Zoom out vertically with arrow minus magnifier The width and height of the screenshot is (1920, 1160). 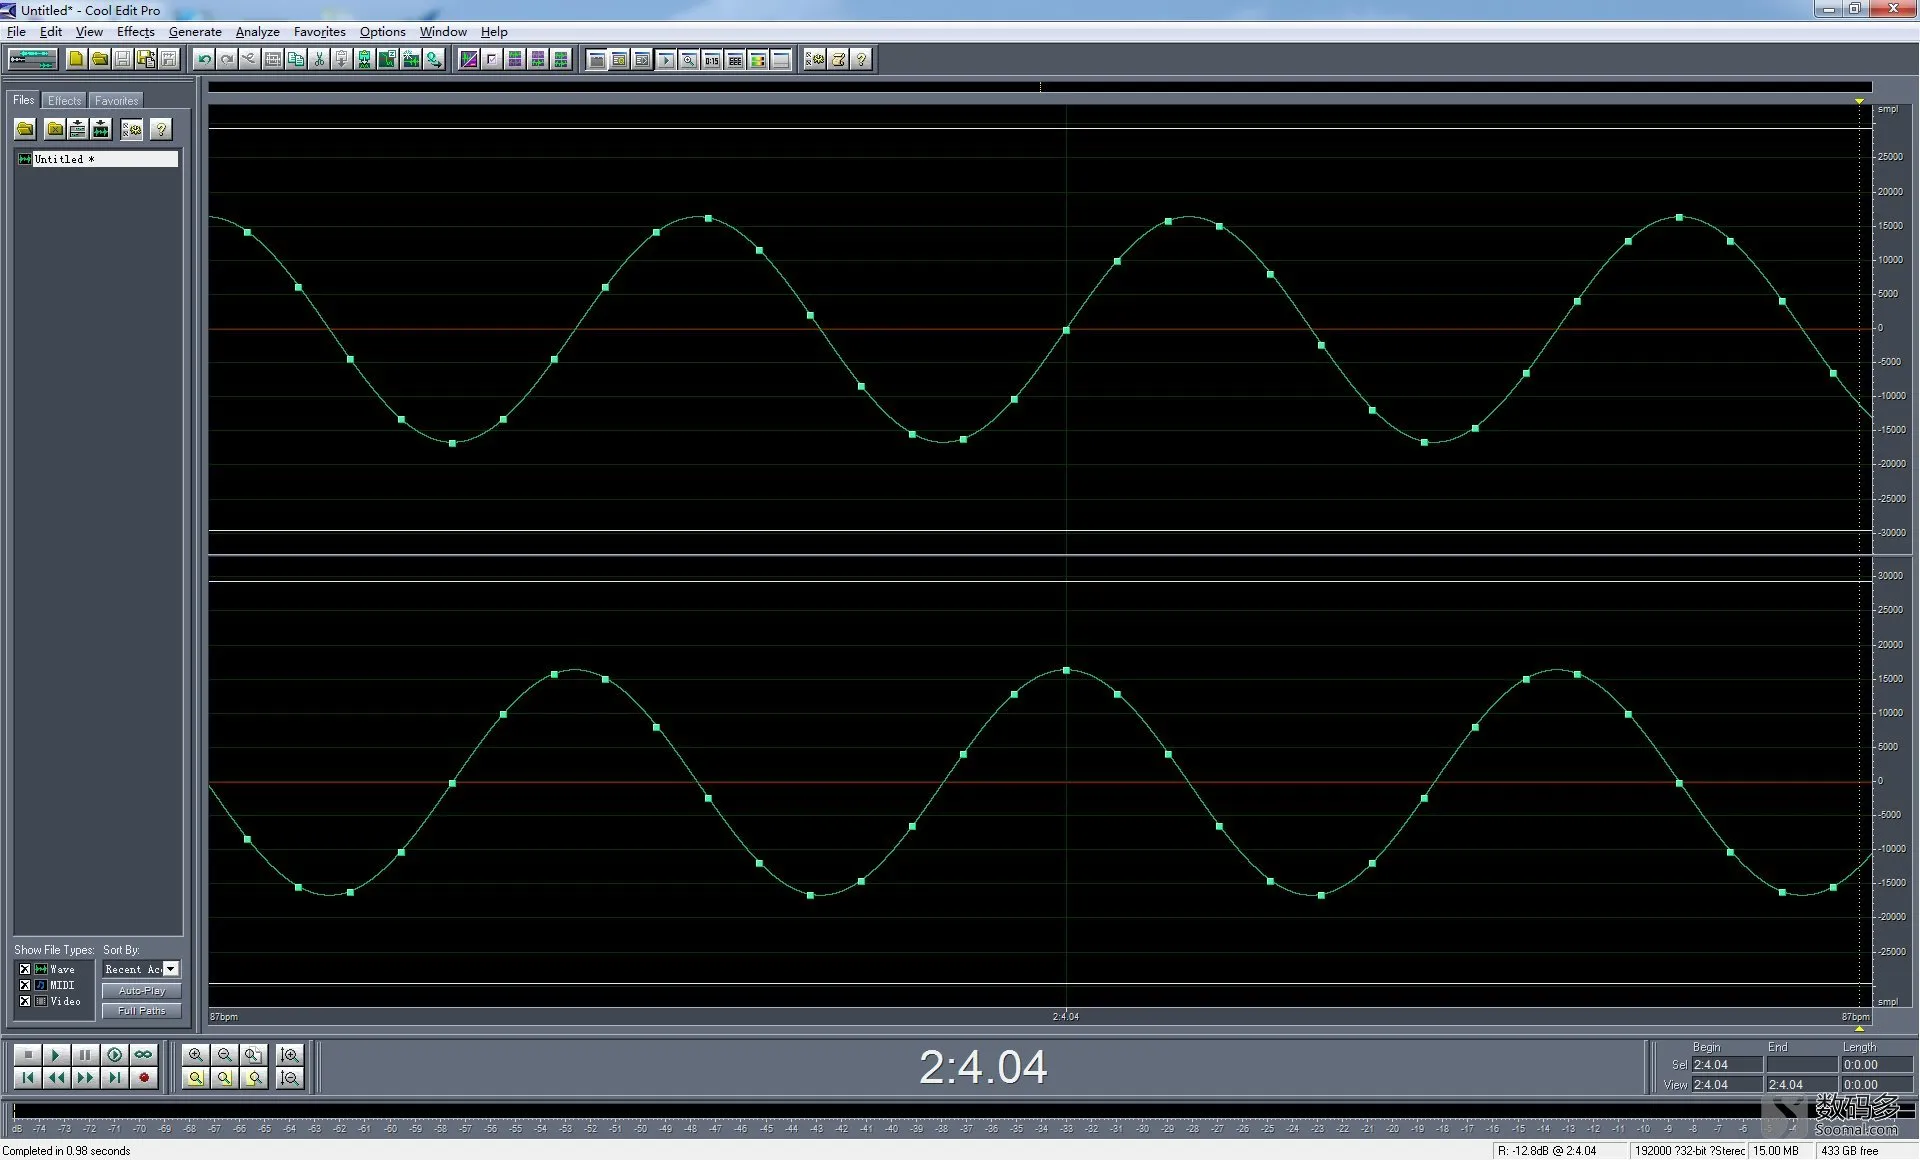(290, 1078)
